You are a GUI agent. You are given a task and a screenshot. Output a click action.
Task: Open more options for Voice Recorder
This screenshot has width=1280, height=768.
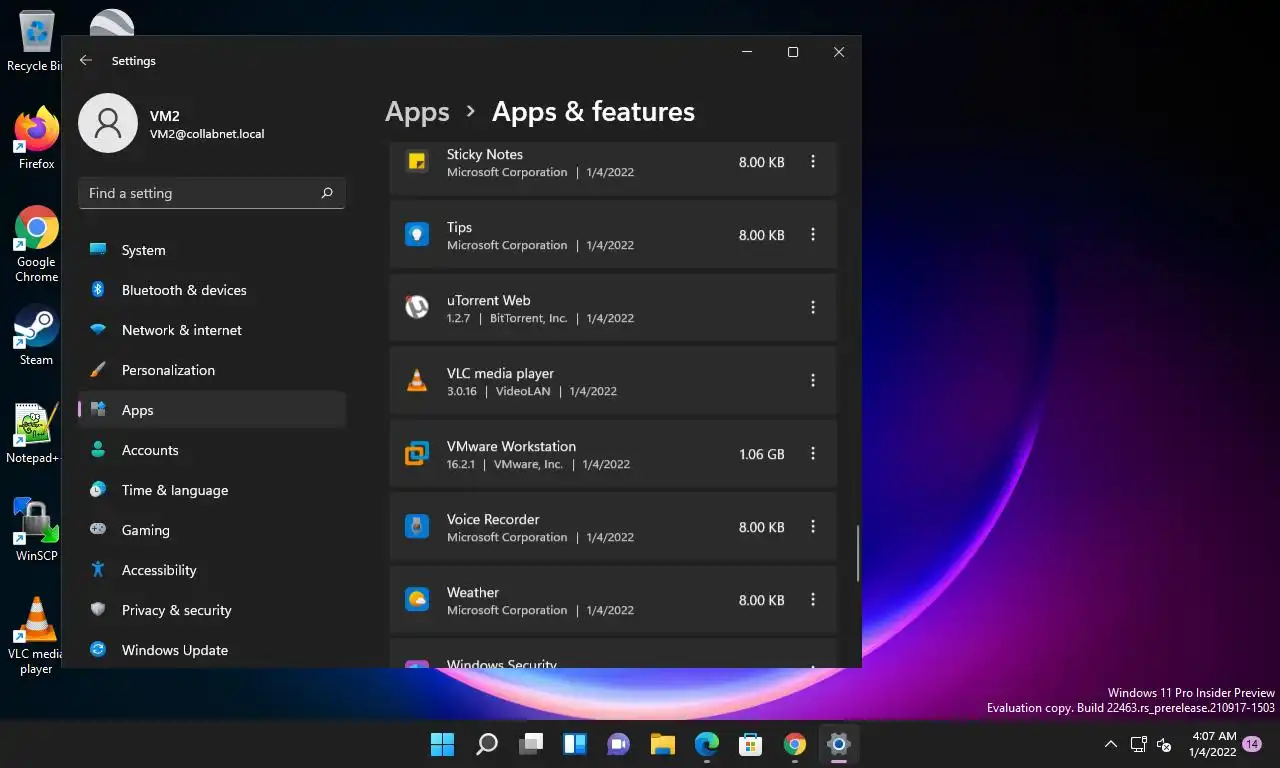813,527
